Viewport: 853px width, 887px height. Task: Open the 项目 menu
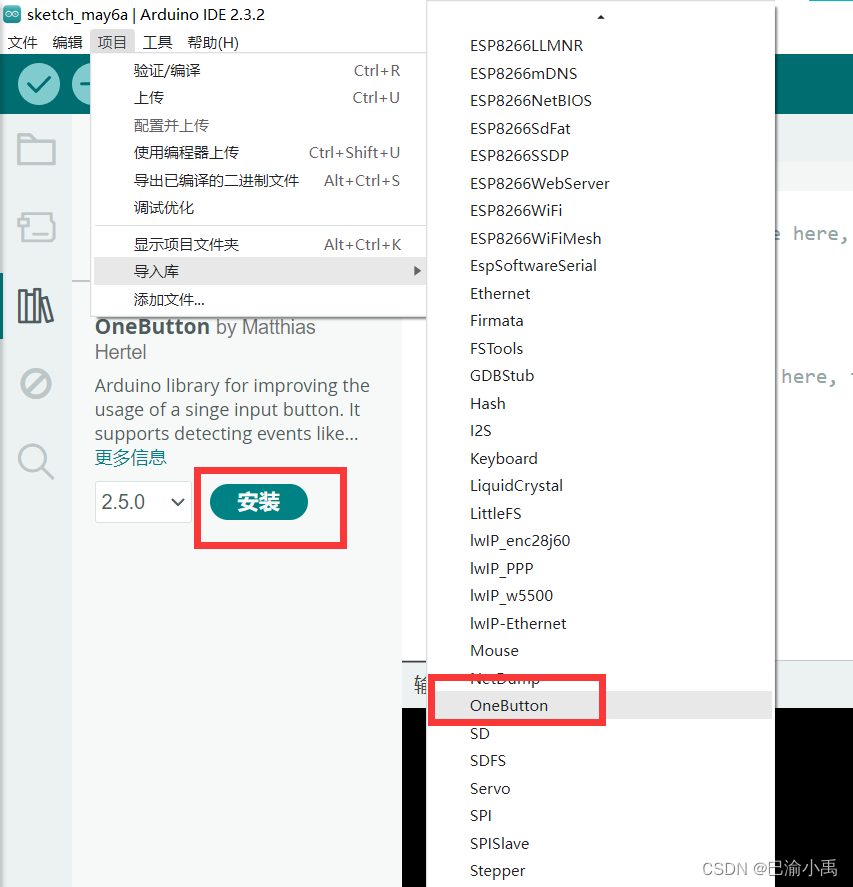112,42
